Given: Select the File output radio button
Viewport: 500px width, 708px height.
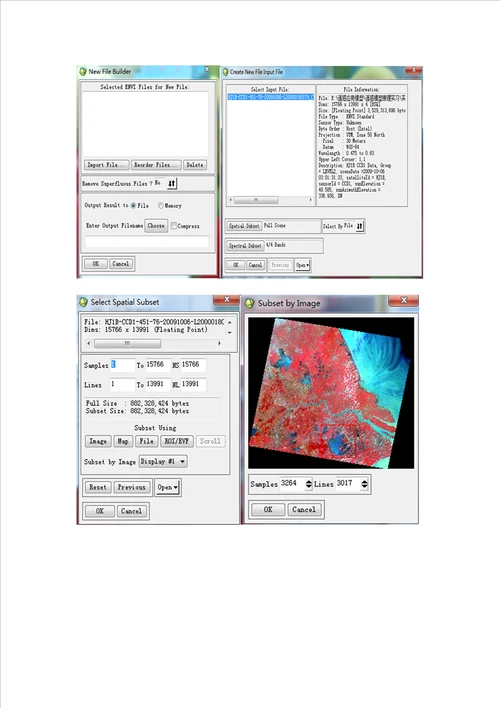Looking at the screenshot, I should [x=133, y=205].
